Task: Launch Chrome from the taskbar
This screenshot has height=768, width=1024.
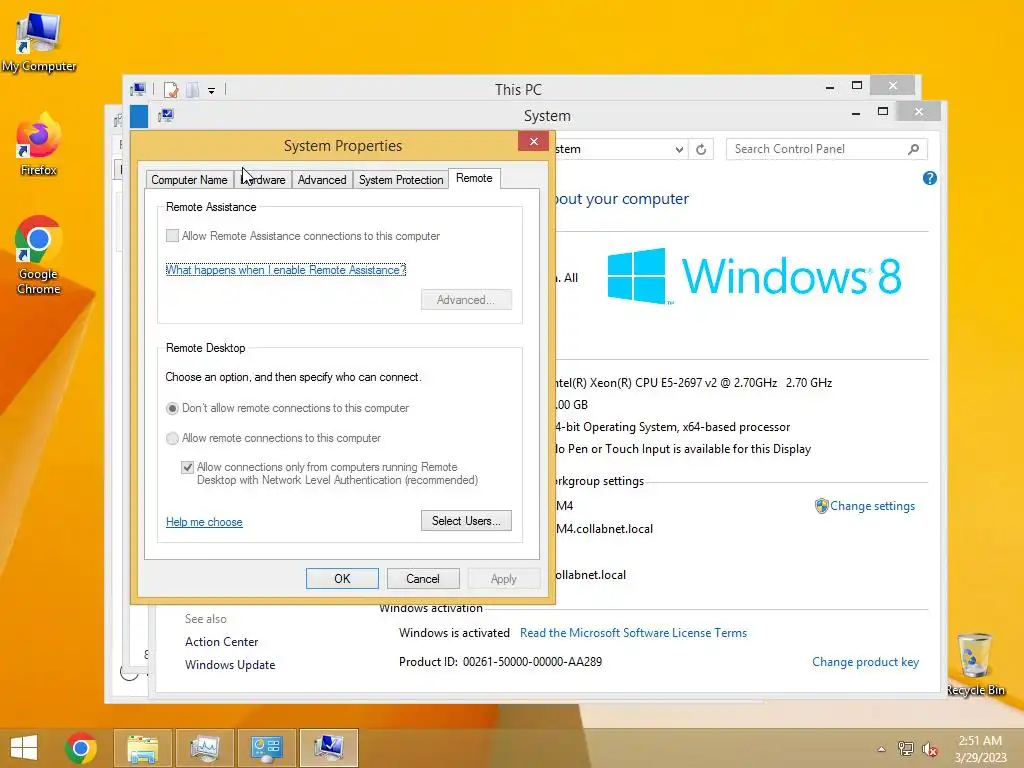Action: tap(81, 748)
